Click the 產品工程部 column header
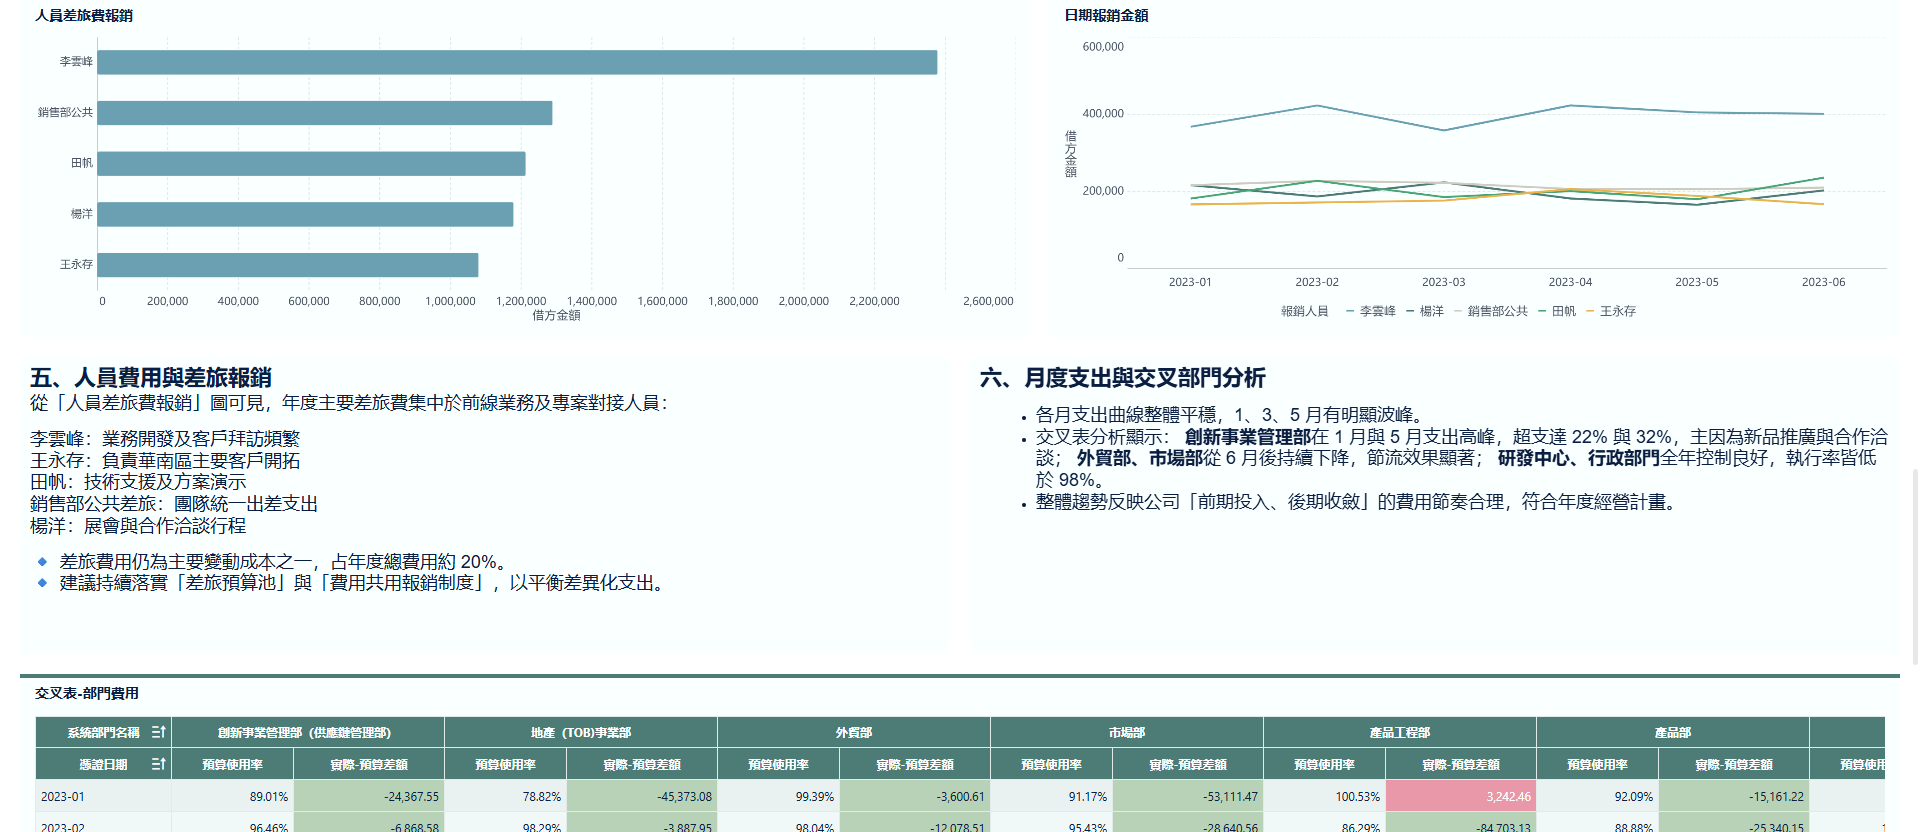The image size is (1920, 832). pyautogui.click(x=1399, y=732)
